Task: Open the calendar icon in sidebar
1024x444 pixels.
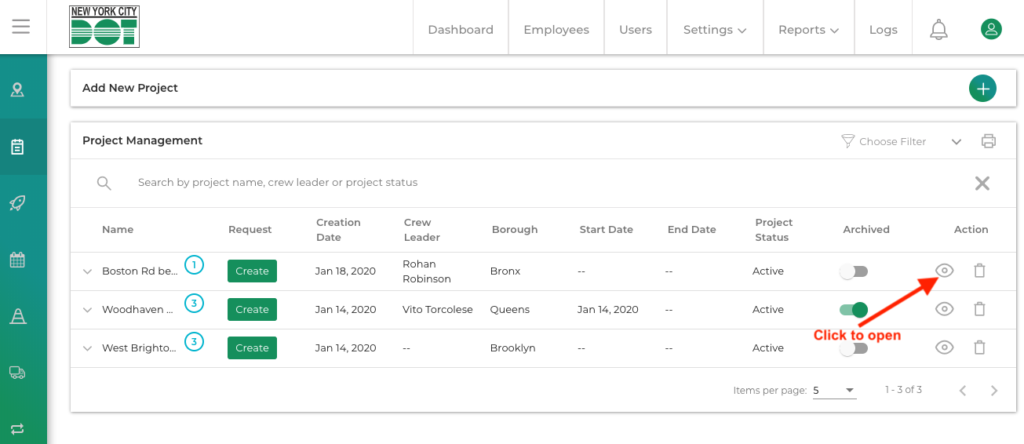Action: point(18,260)
